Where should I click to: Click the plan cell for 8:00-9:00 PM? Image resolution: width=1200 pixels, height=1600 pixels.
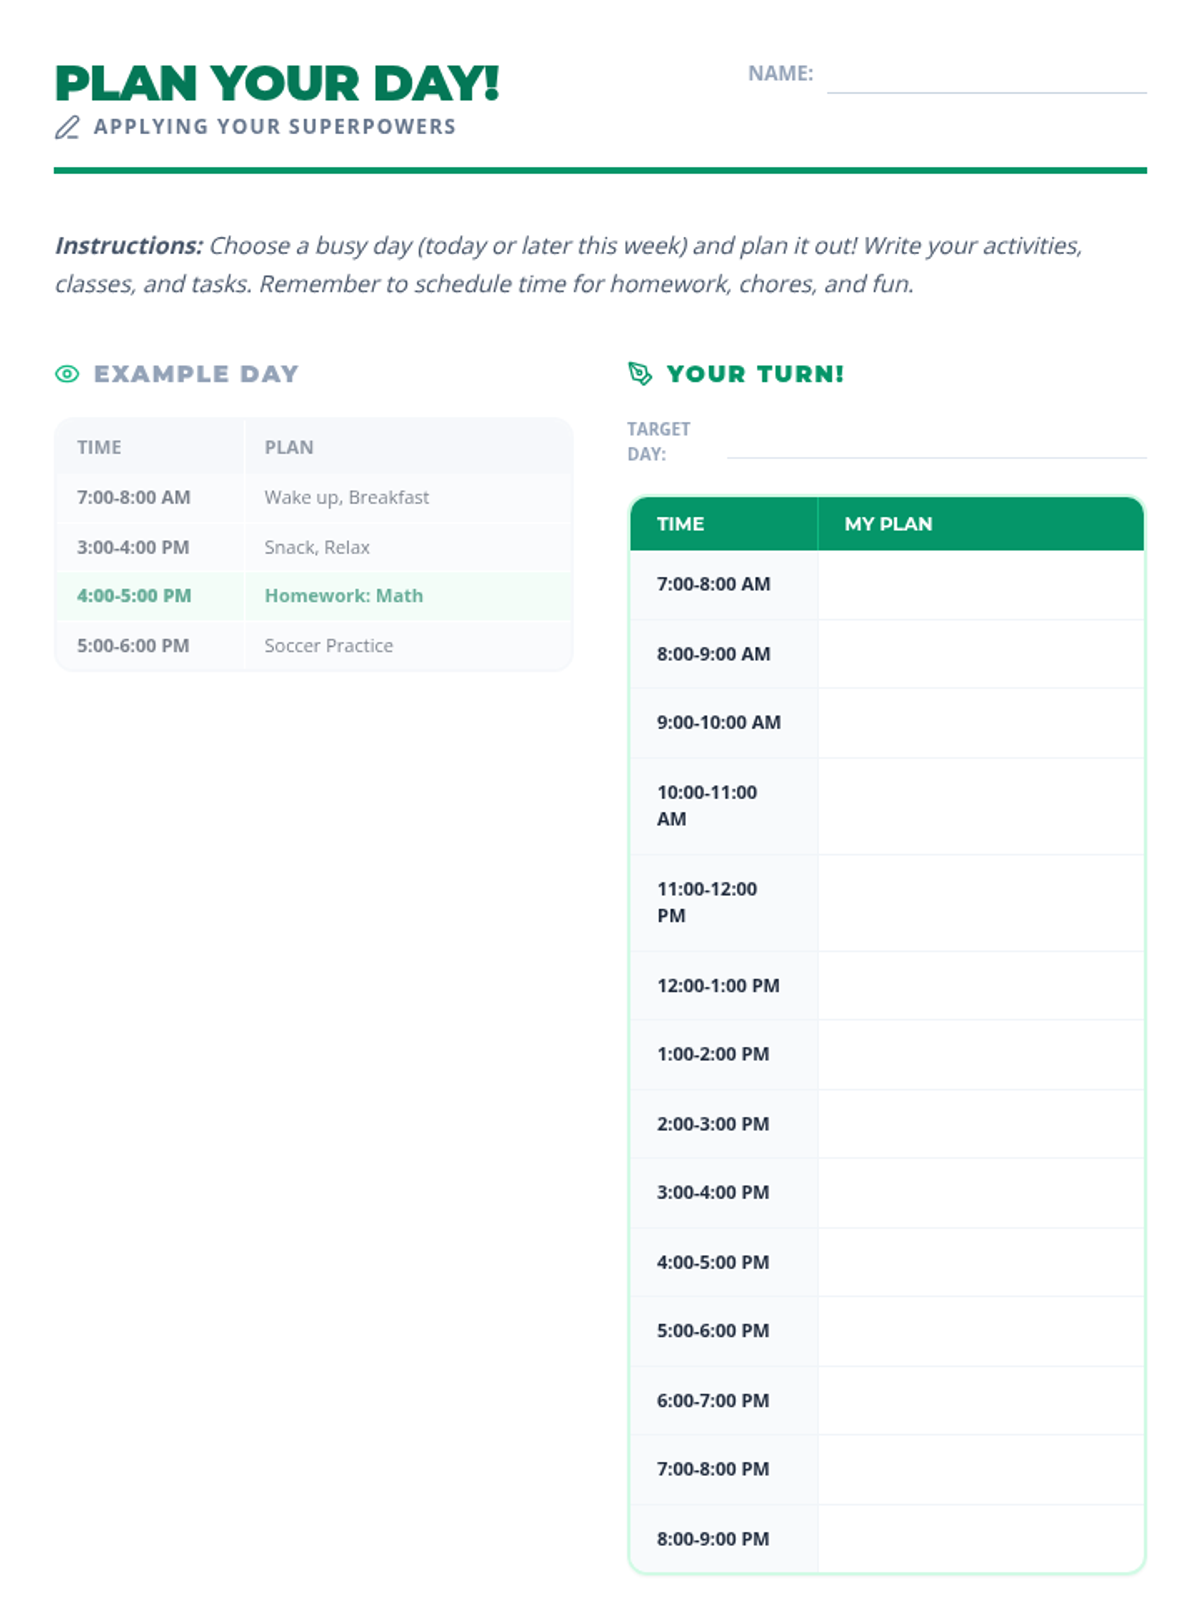(x=980, y=1538)
